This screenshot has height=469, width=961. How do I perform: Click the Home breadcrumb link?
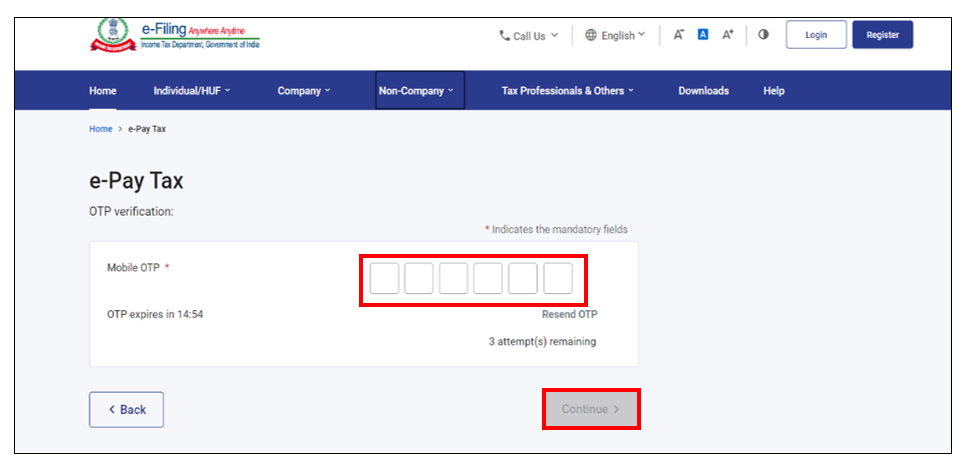[100, 129]
